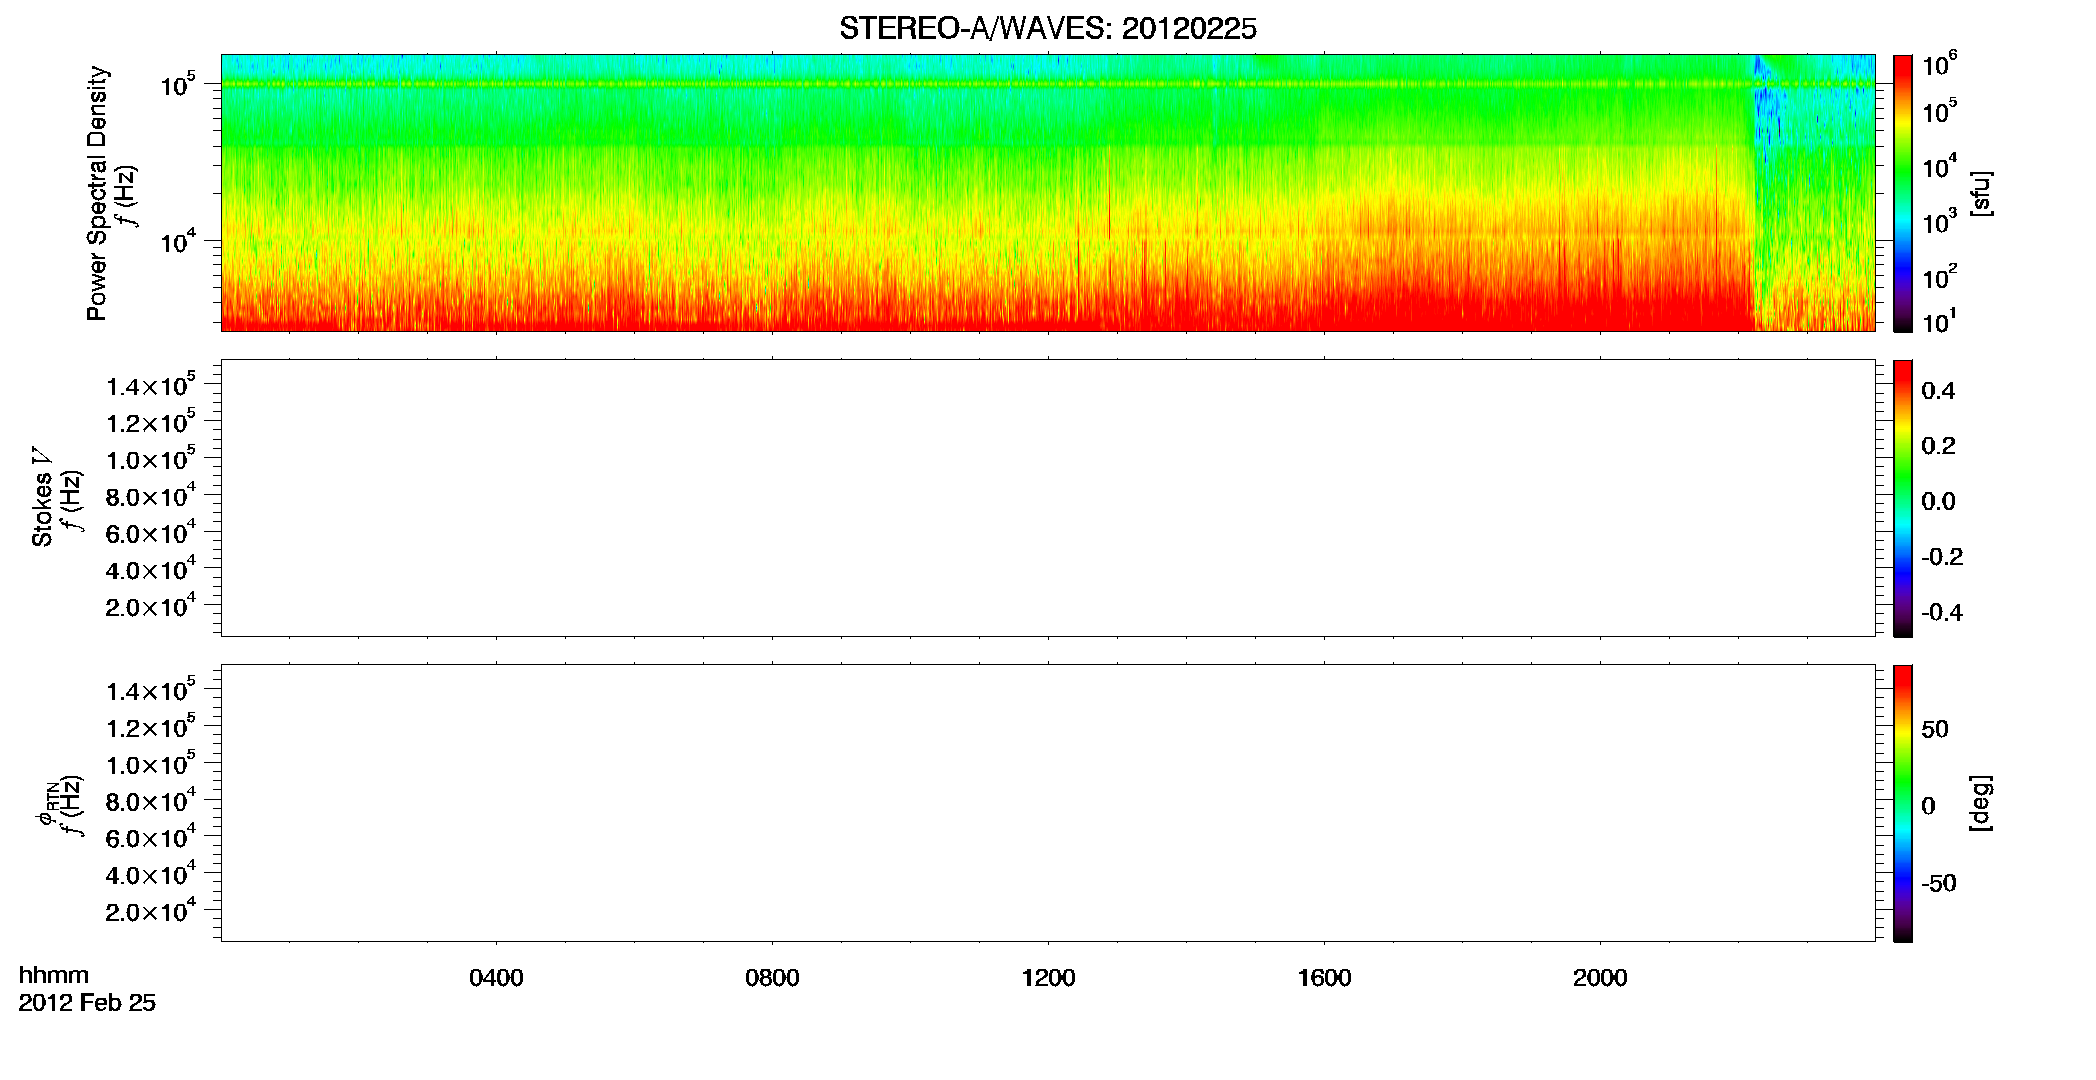
Task: Click the [sfu] colorbar unit label
Action: click(1981, 193)
